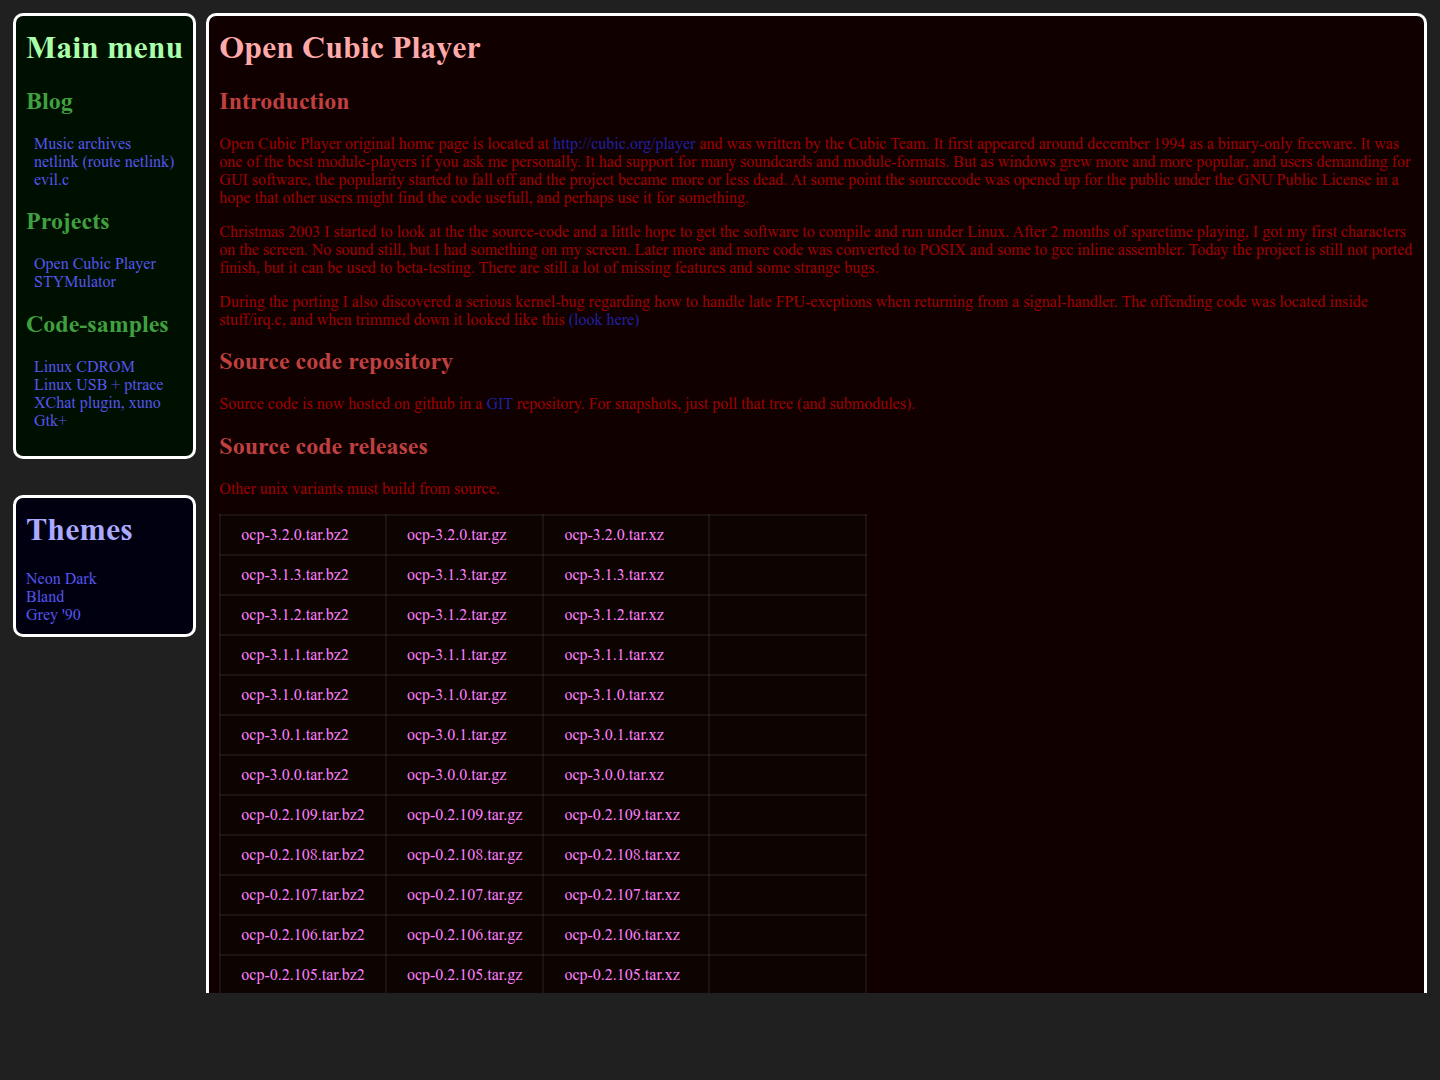Download ocp-0.2.107.tar.bz2
This screenshot has height=1080, width=1440.
(x=303, y=895)
